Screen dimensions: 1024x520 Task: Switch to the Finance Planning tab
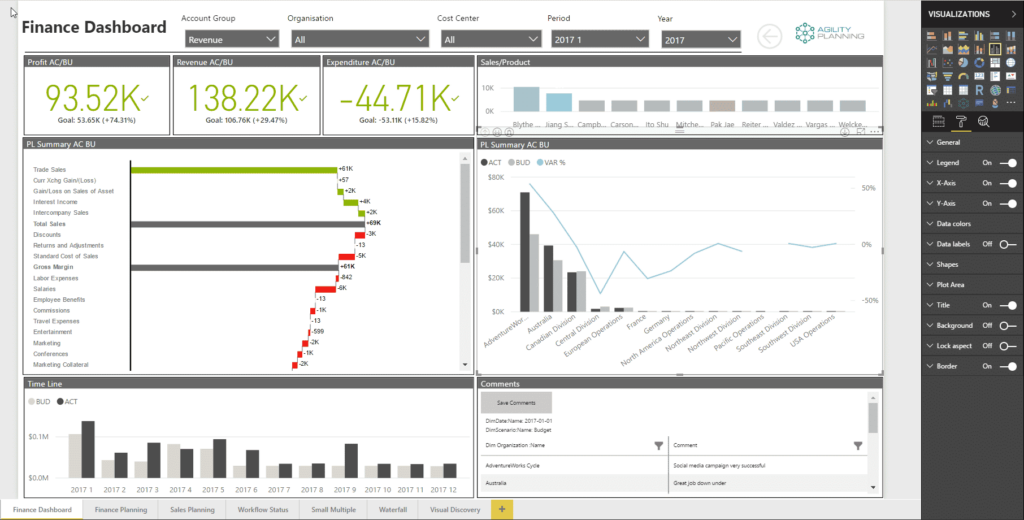[120, 510]
